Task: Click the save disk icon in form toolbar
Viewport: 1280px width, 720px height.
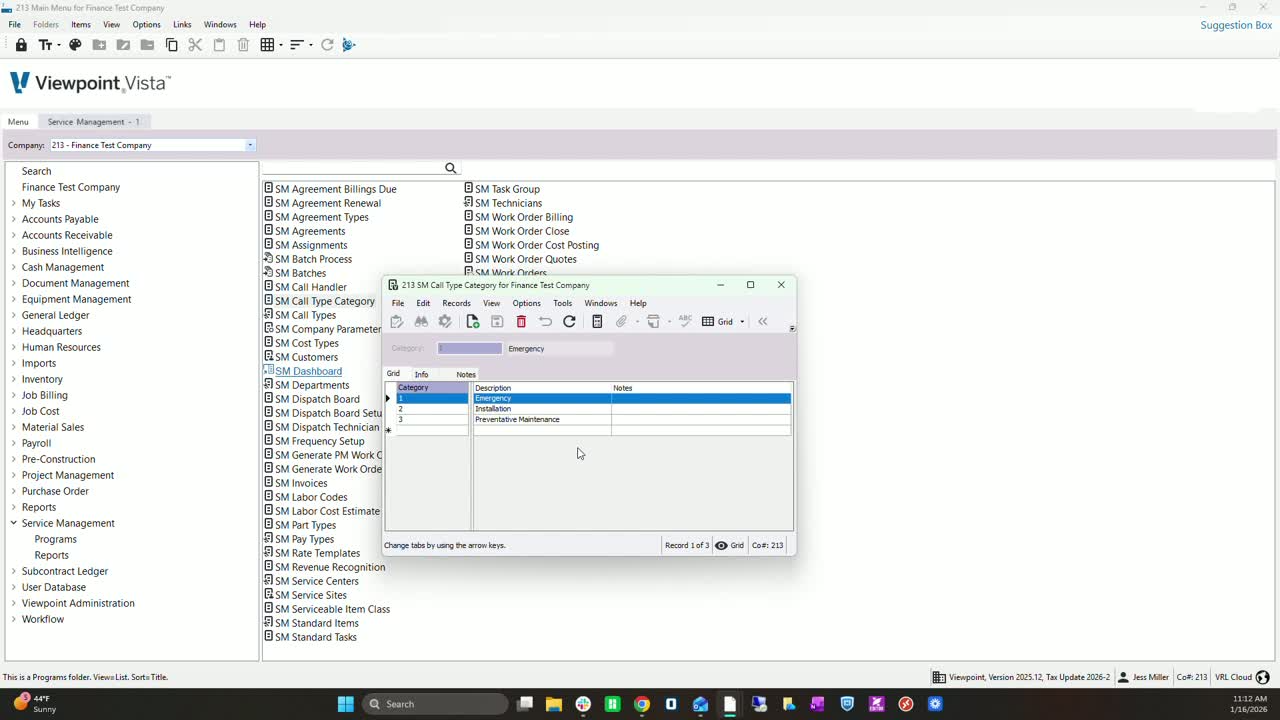Action: [497, 321]
